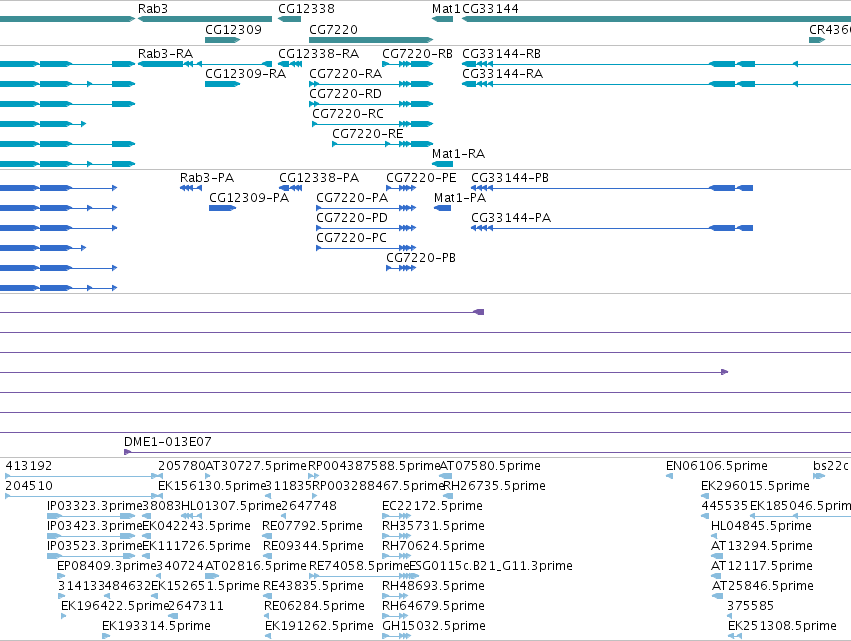The height and width of the screenshot is (641, 851).
Task: Select the EK191262.5prime EST label
Action: click(x=319, y=626)
